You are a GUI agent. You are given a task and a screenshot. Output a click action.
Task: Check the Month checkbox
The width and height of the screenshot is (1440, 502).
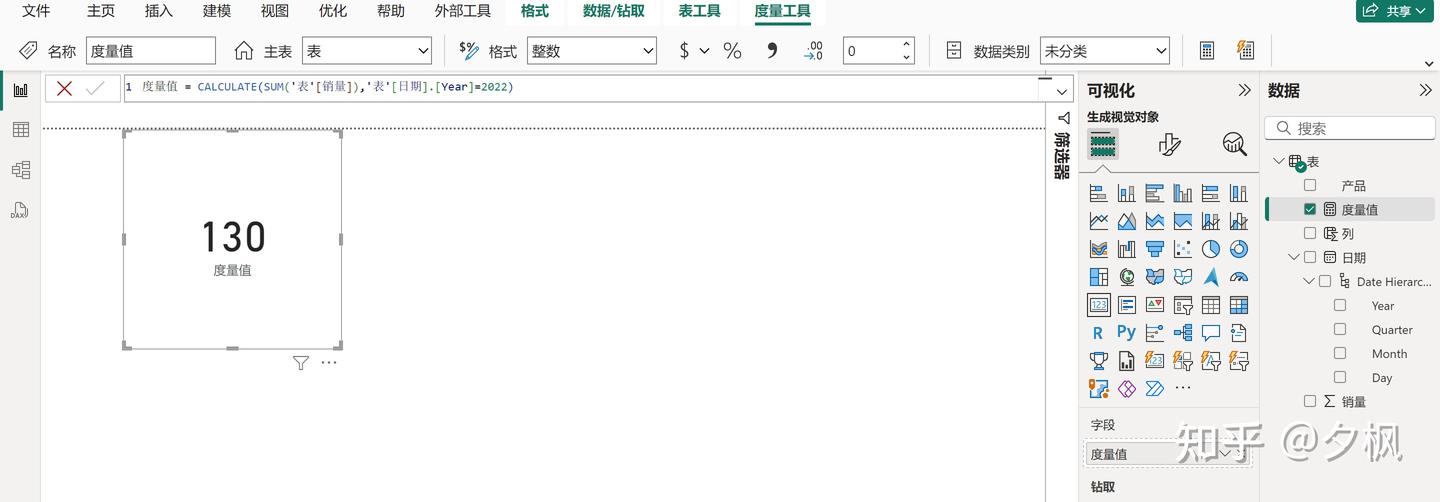pos(1340,353)
